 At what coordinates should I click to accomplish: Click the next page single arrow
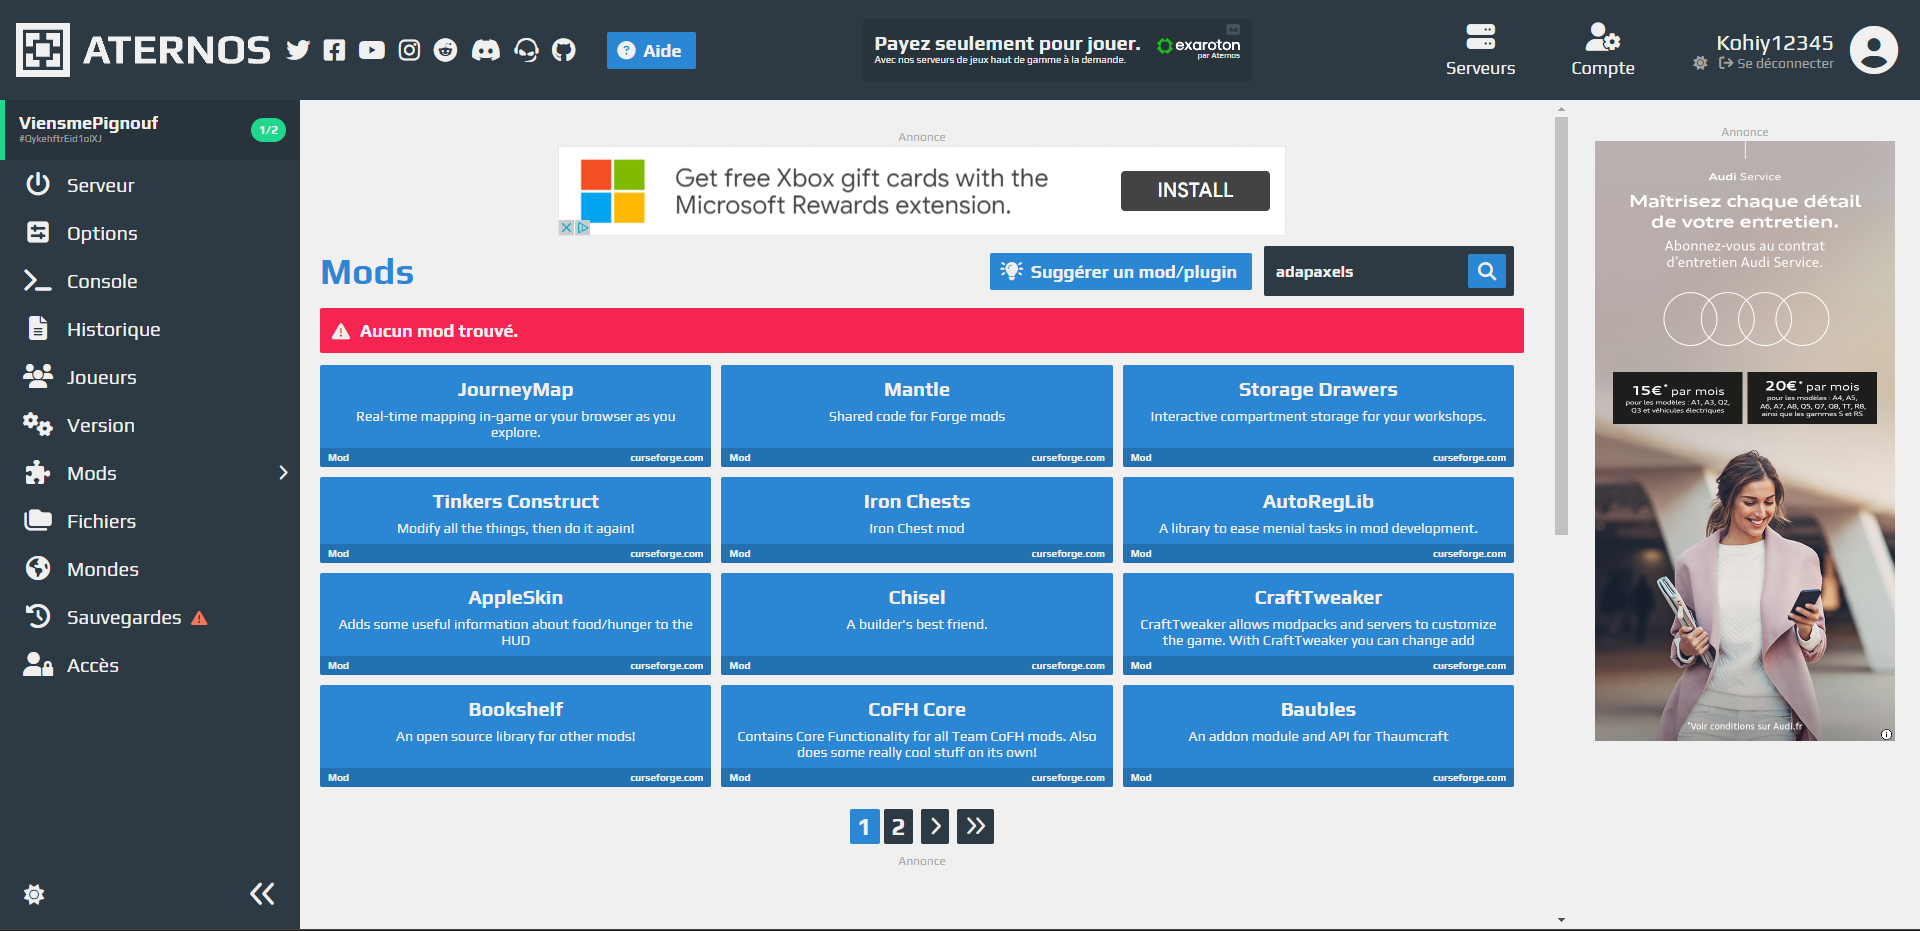935,826
